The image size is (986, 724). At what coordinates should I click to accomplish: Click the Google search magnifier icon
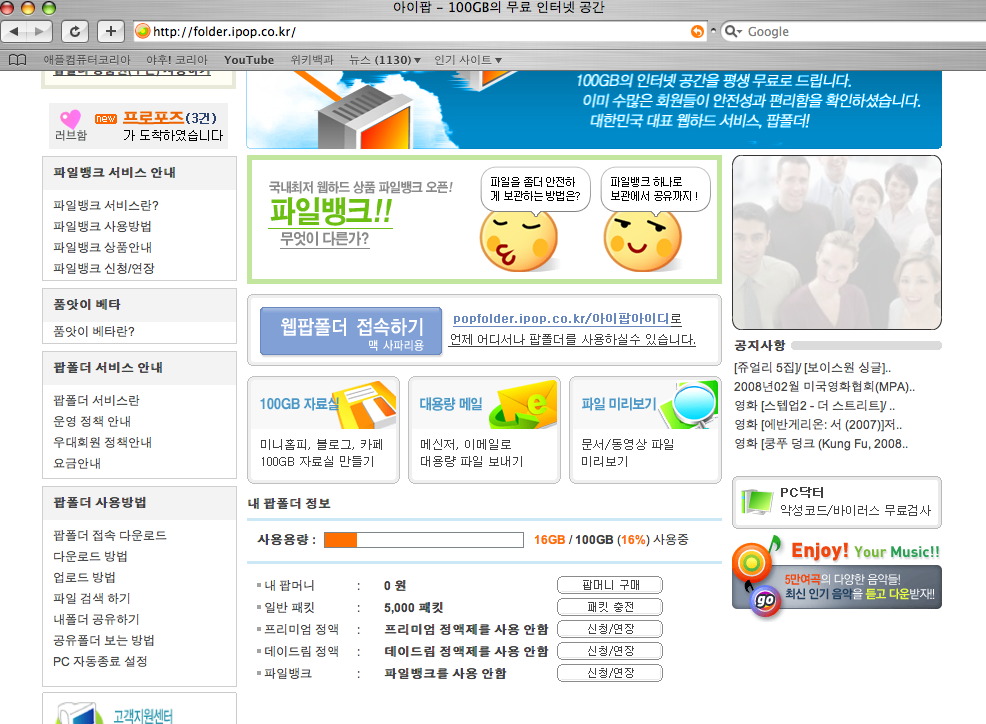pyautogui.click(x=730, y=31)
